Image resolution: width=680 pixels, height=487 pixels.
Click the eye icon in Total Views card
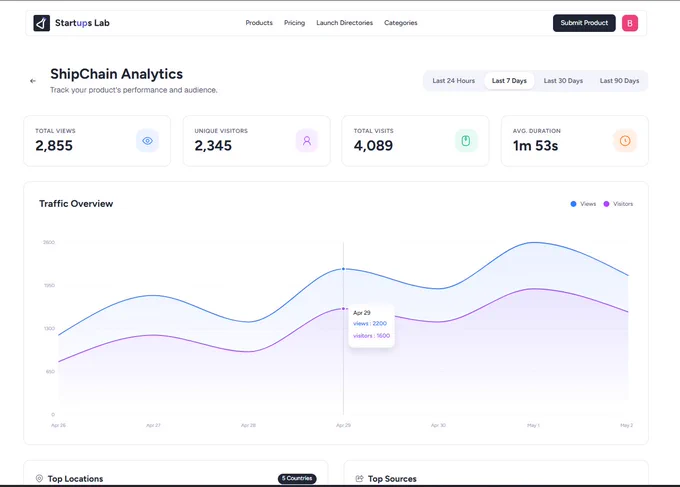(x=147, y=141)
